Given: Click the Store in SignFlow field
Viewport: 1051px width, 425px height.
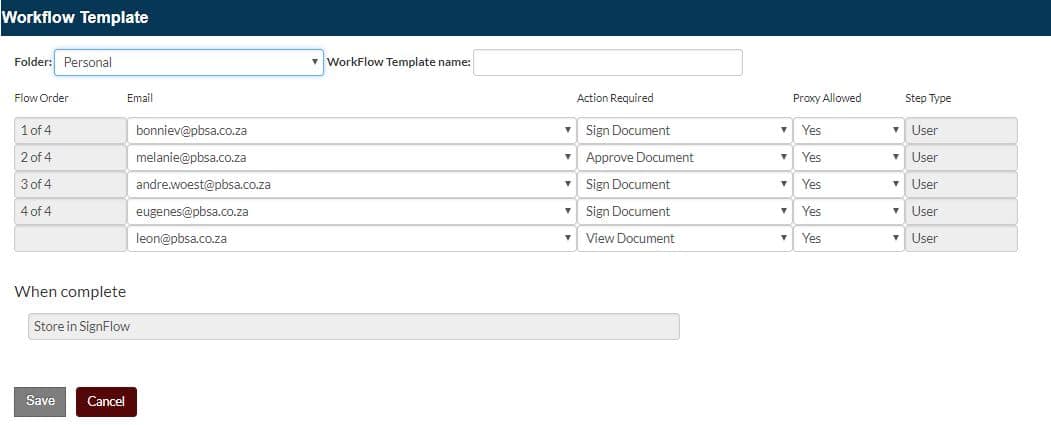Looking at the screenshot, I should 353,326.
